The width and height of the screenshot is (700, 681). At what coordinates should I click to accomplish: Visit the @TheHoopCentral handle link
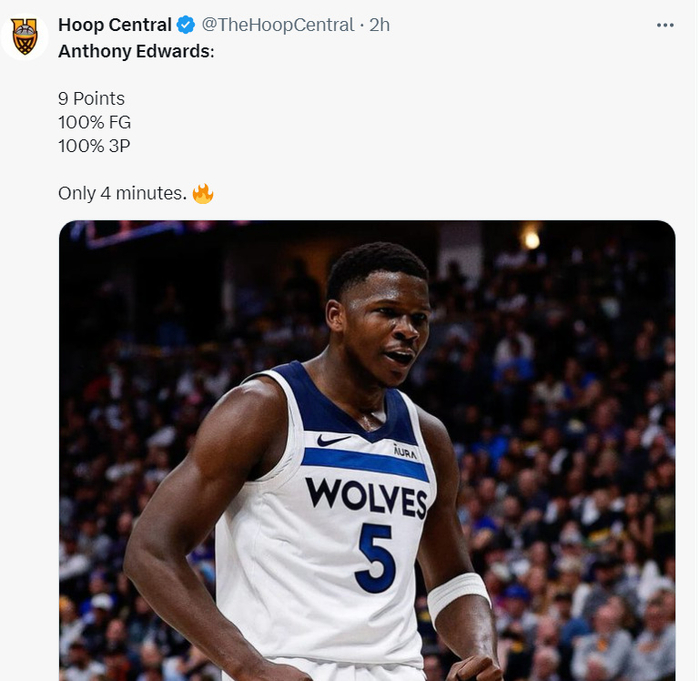[x=278, y=25]
